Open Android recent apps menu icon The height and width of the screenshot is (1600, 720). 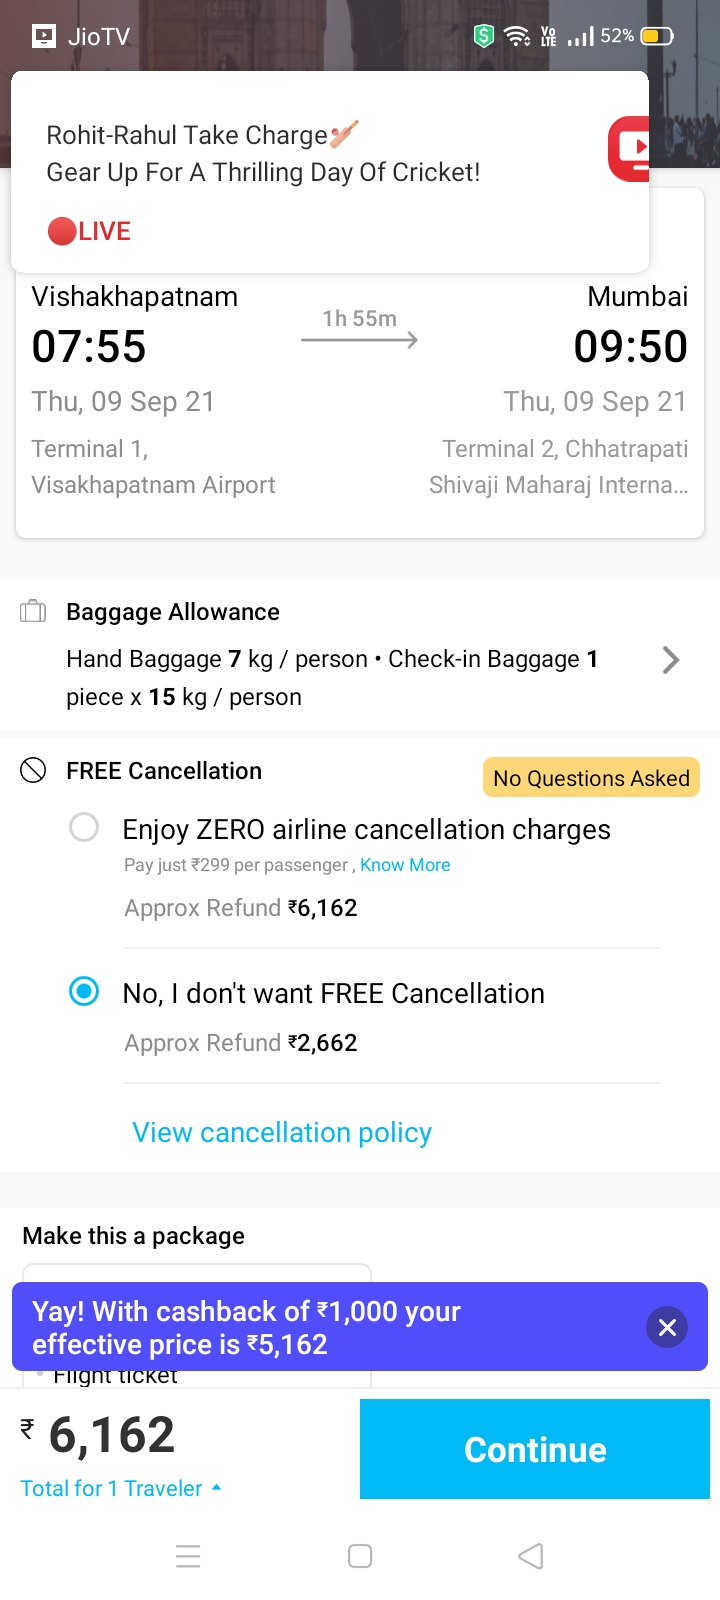[x=188, y=1556]
